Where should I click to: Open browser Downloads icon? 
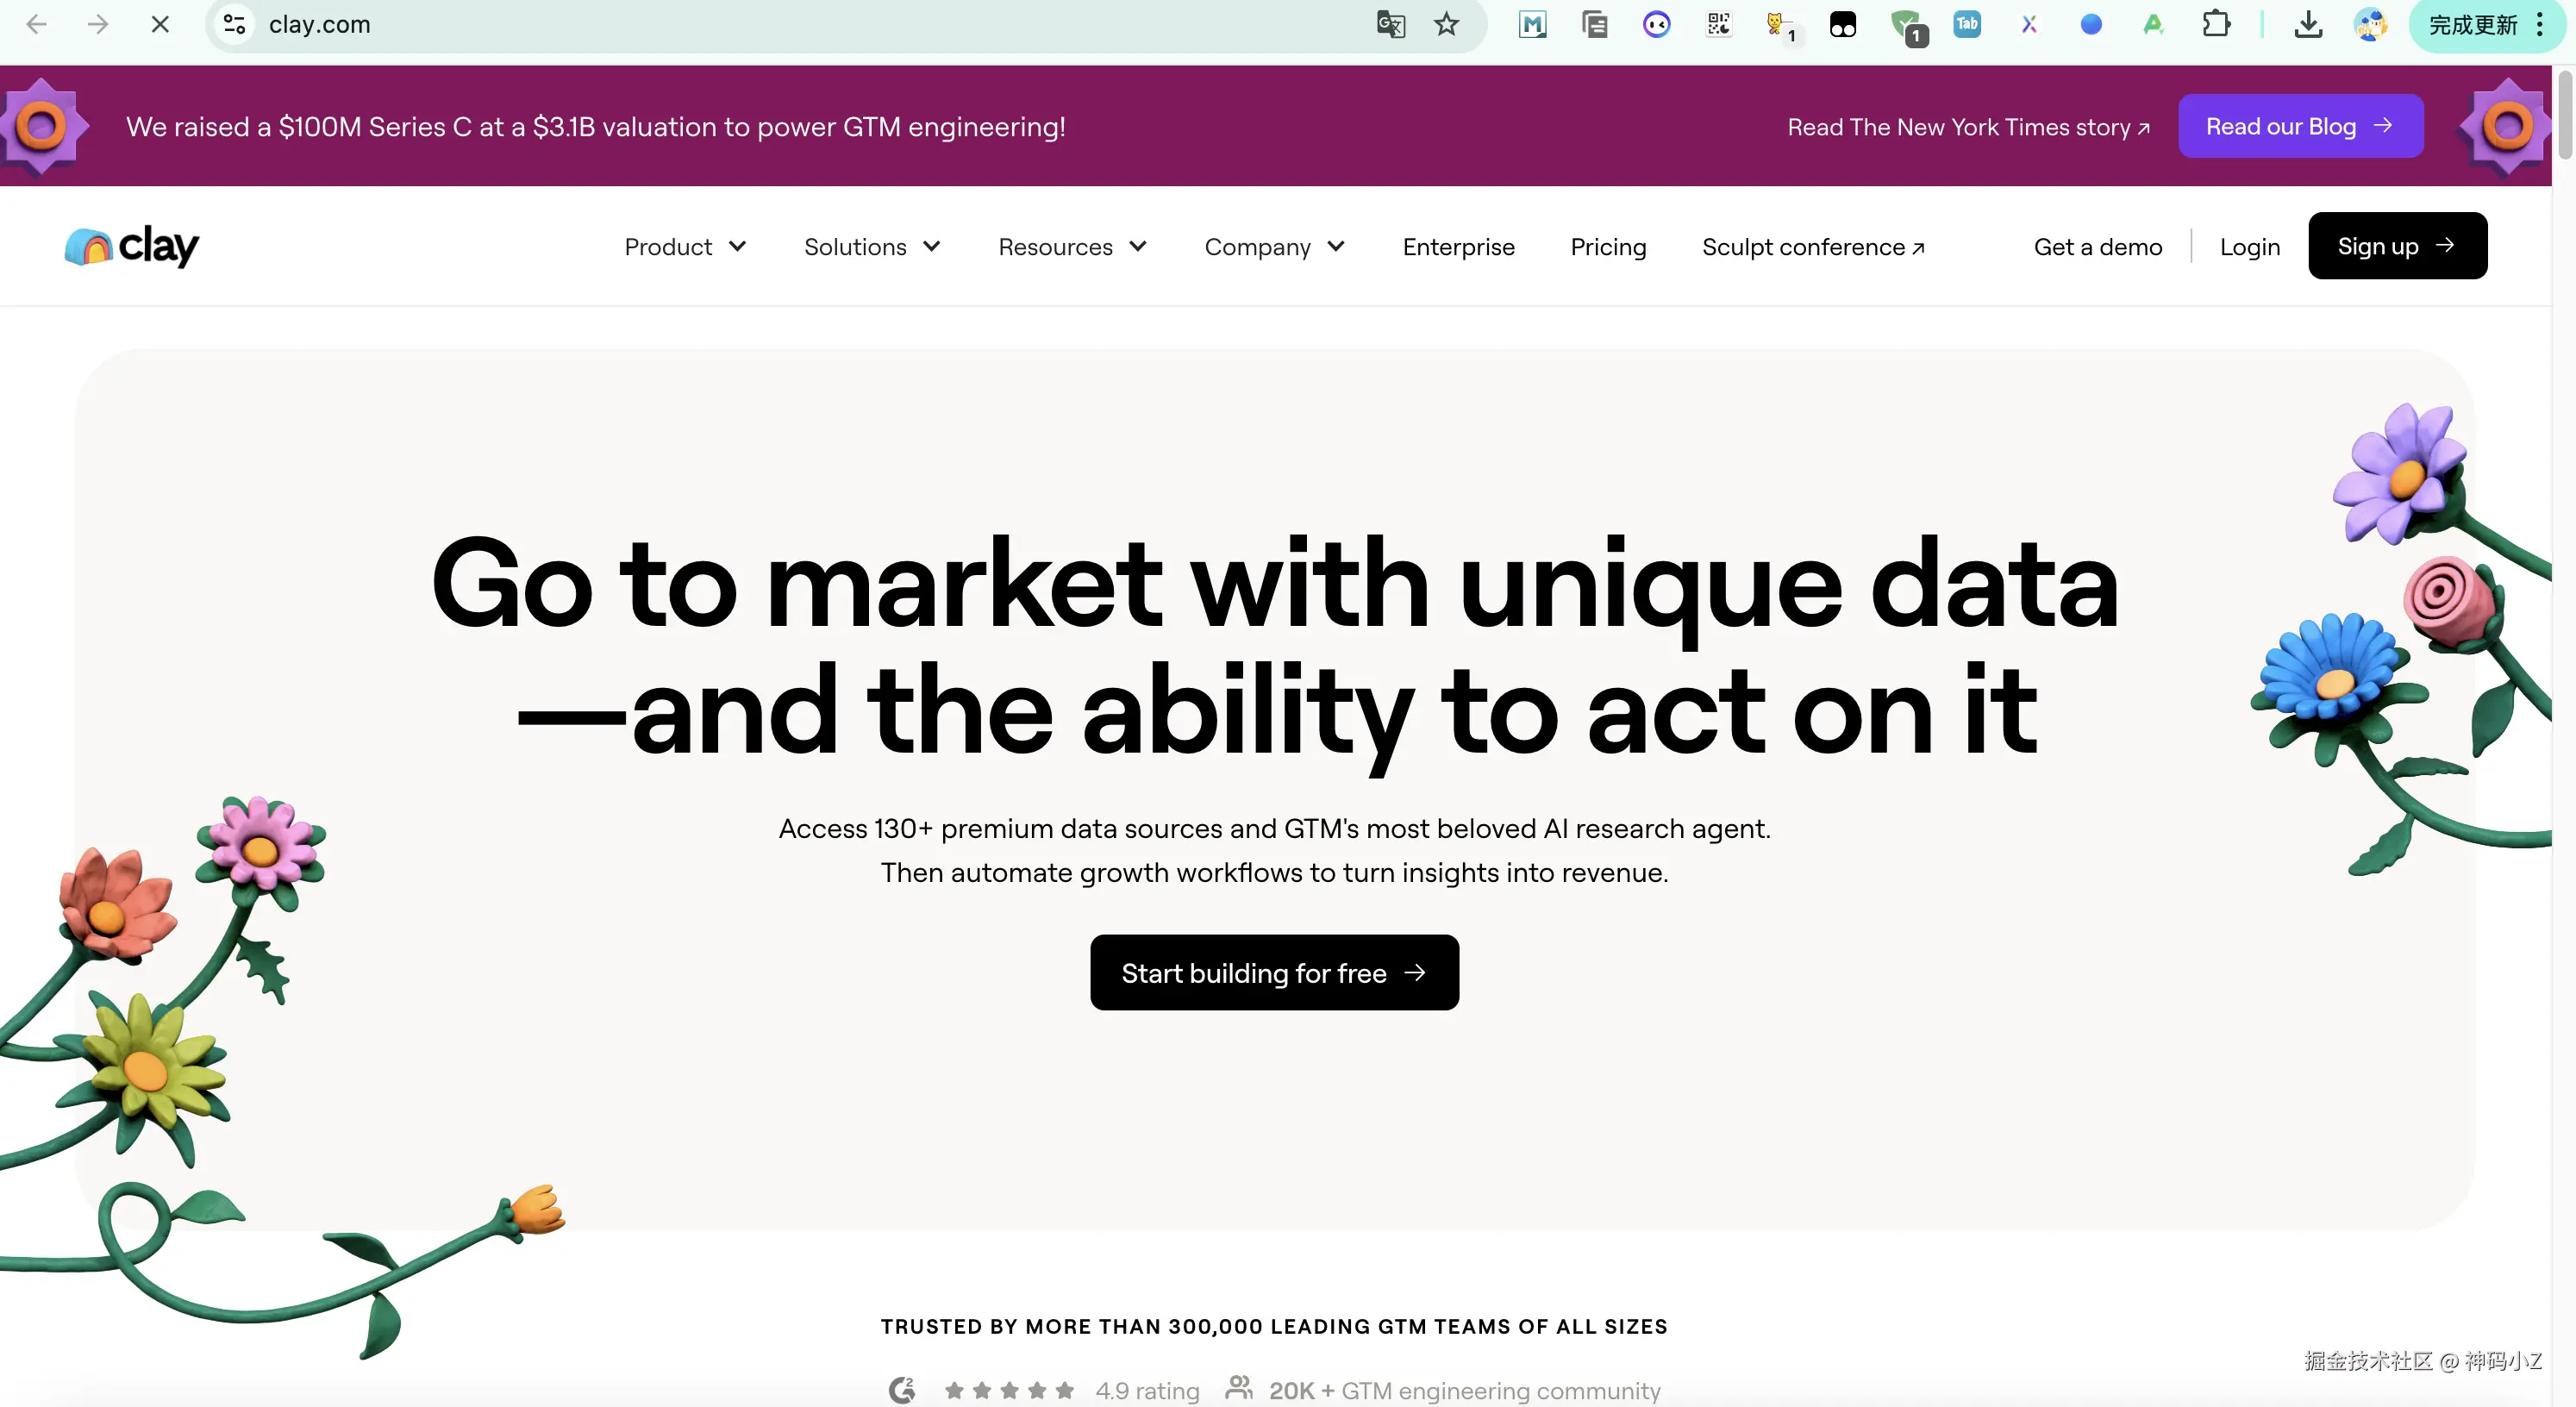pyautogui.click(x=2308, y=24)
